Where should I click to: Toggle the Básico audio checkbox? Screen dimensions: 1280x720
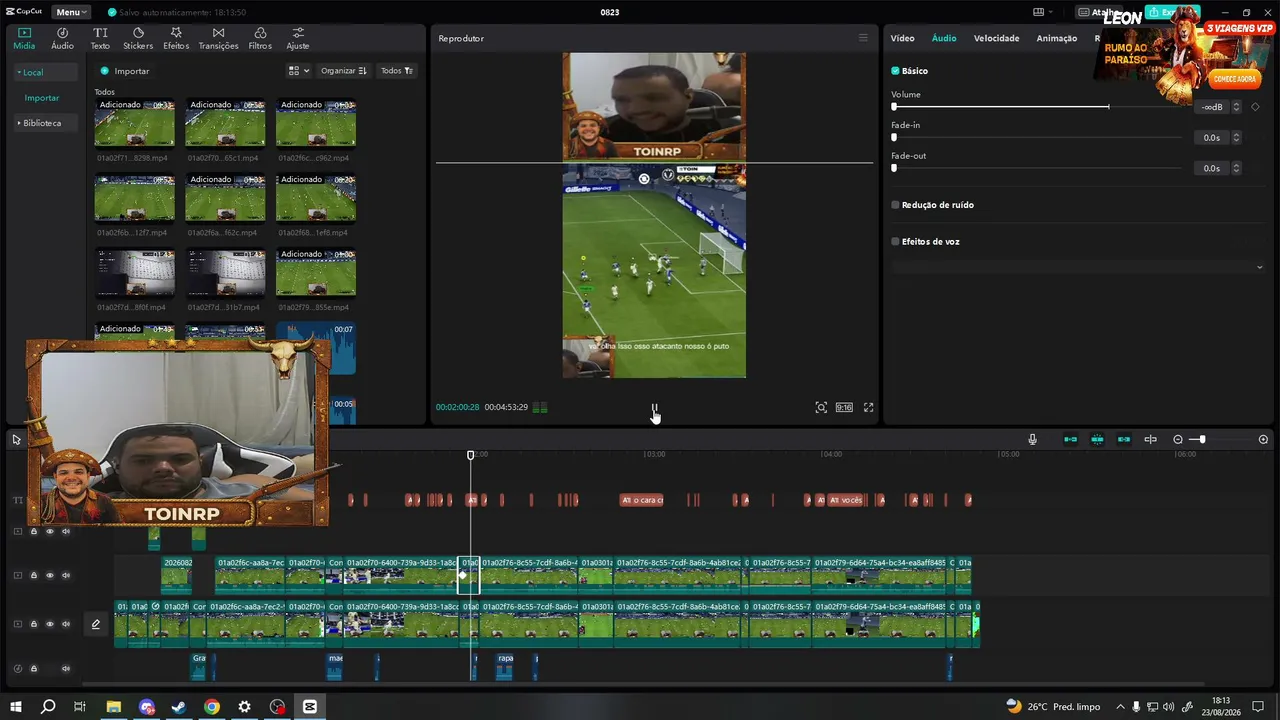(x=895, y=71)
